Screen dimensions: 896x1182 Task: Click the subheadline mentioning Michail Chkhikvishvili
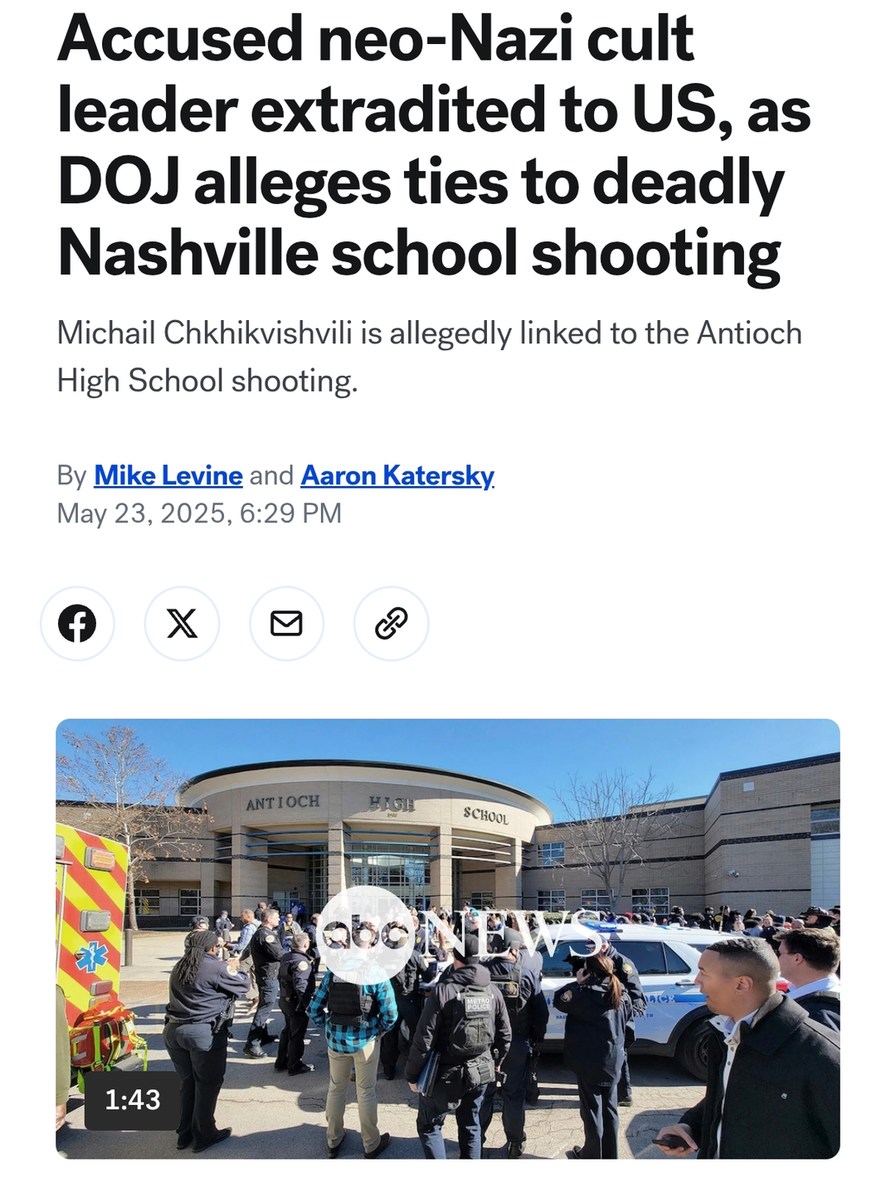430,357
